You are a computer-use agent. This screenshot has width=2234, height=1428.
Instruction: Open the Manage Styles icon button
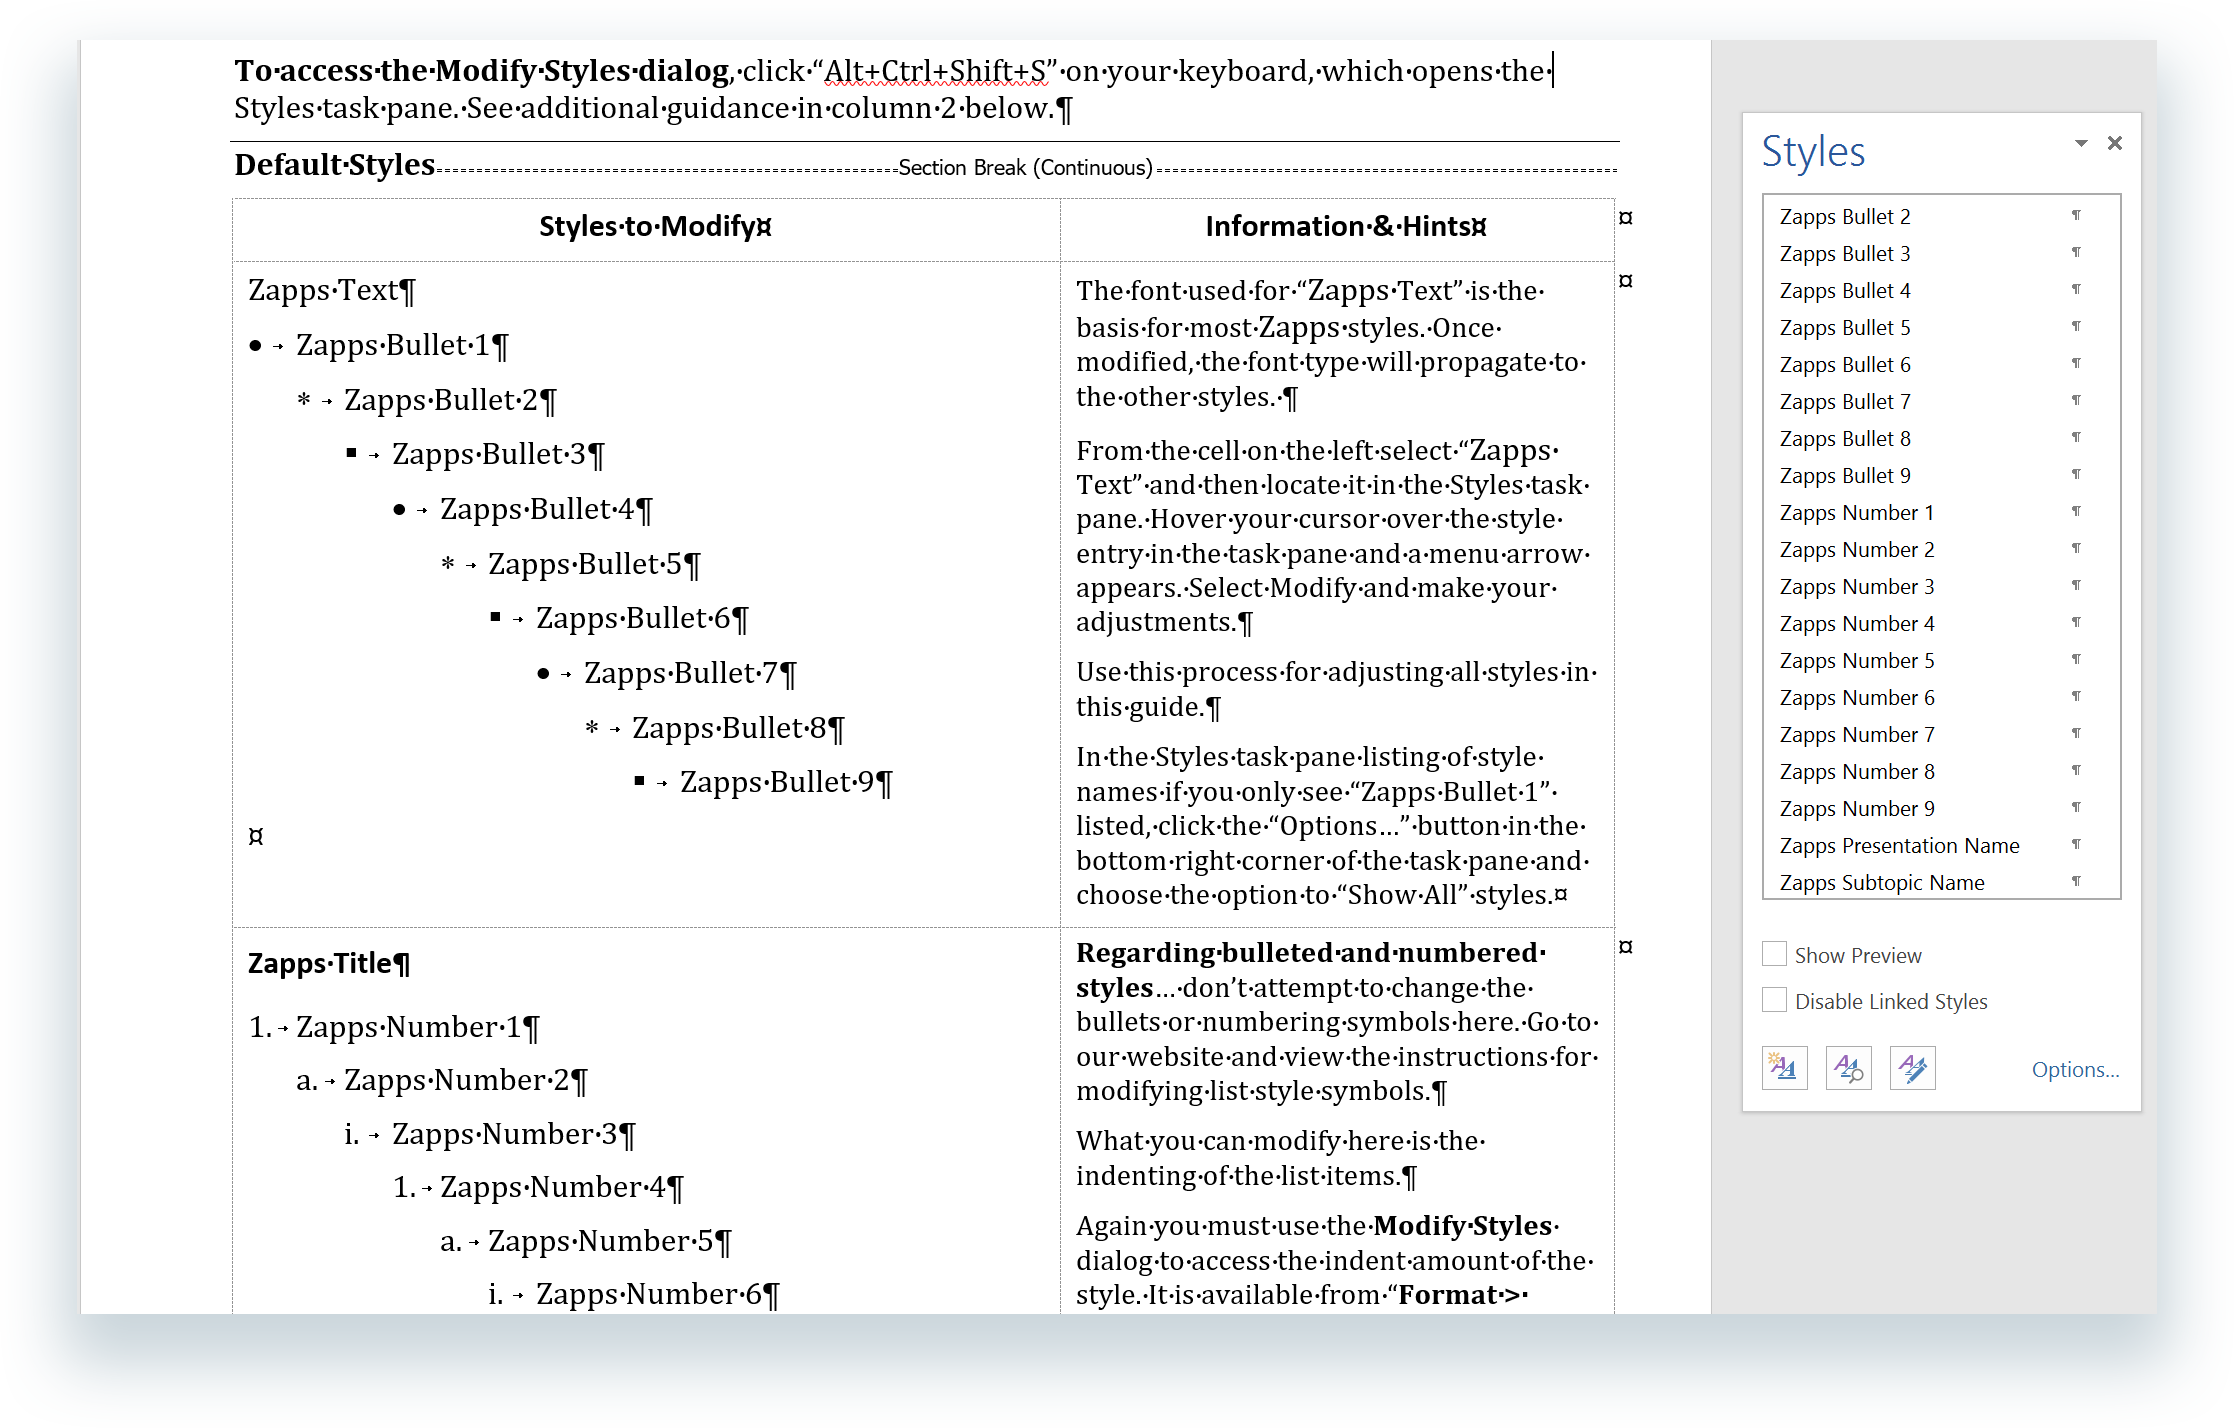pos(1912,1068)
